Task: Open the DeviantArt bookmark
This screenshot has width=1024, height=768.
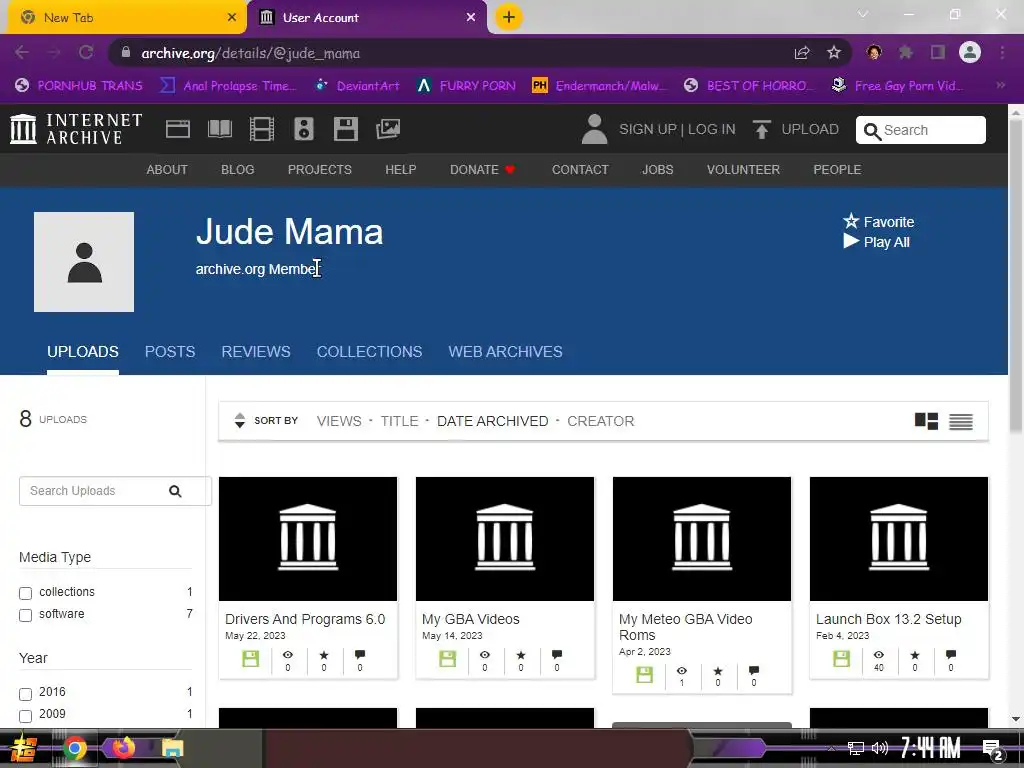Action: pos(357,86)
